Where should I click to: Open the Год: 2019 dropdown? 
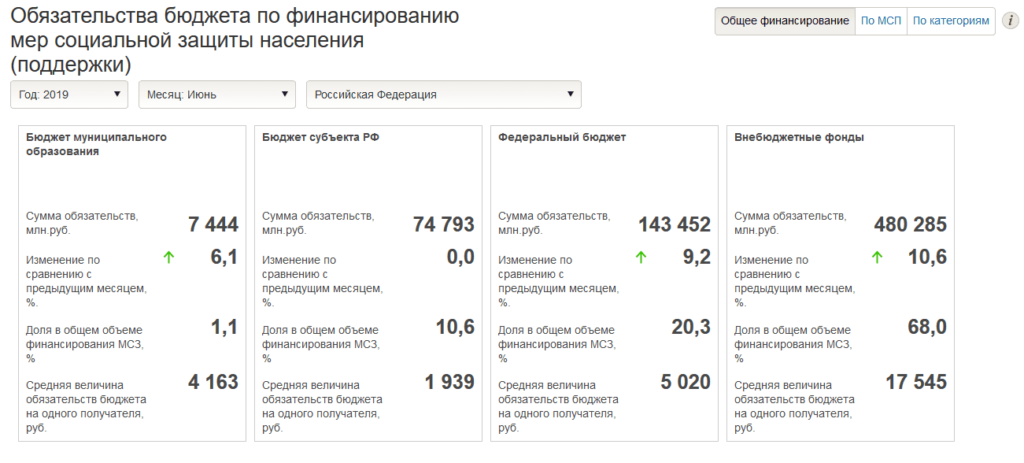click(69, 94)
